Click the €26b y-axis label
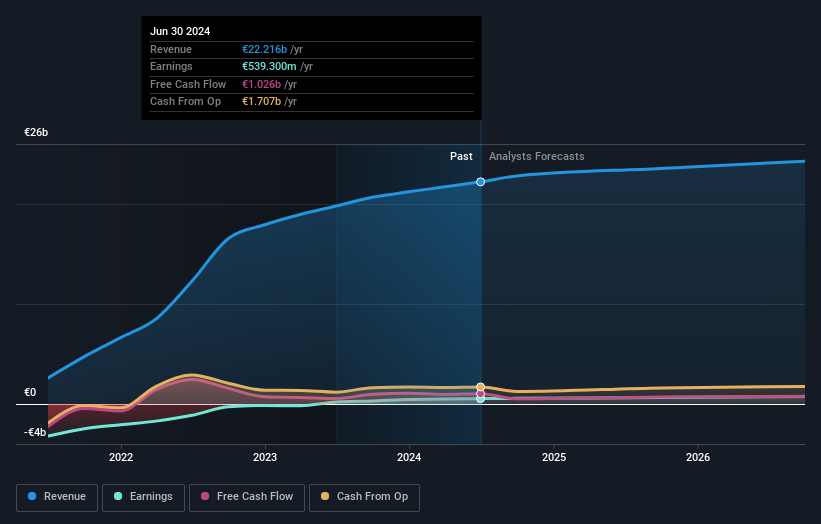The width and height of the screenshot is (821, 524). click(36, 132)
